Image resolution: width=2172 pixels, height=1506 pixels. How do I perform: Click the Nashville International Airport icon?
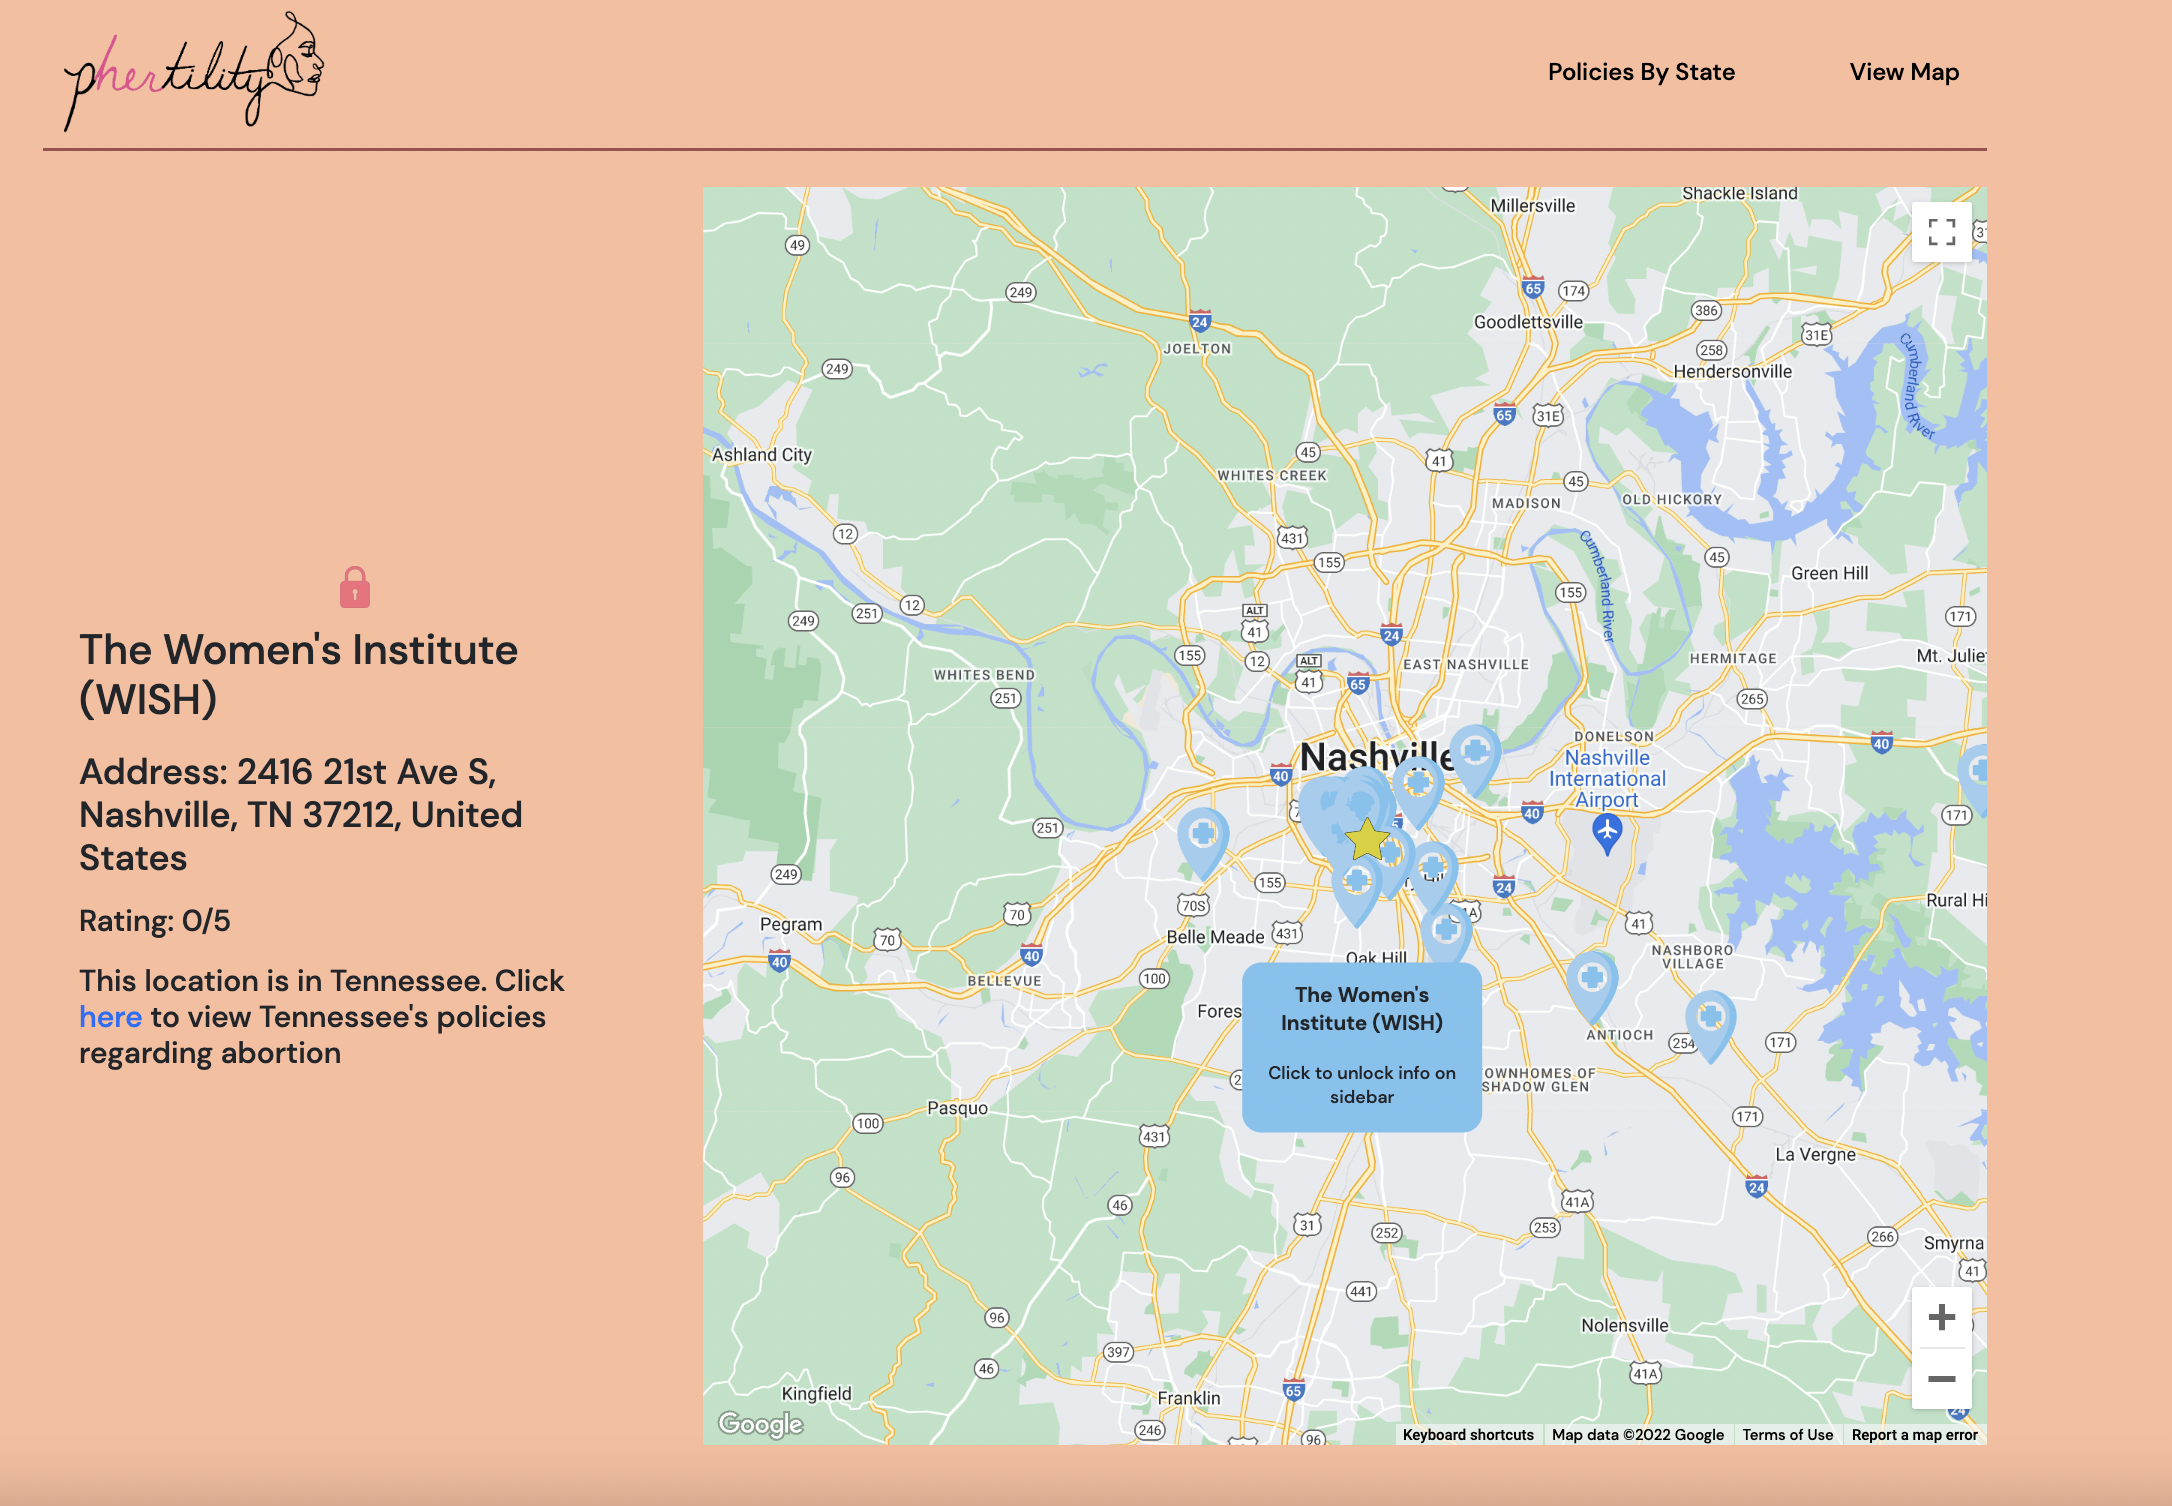(1607, 831)
